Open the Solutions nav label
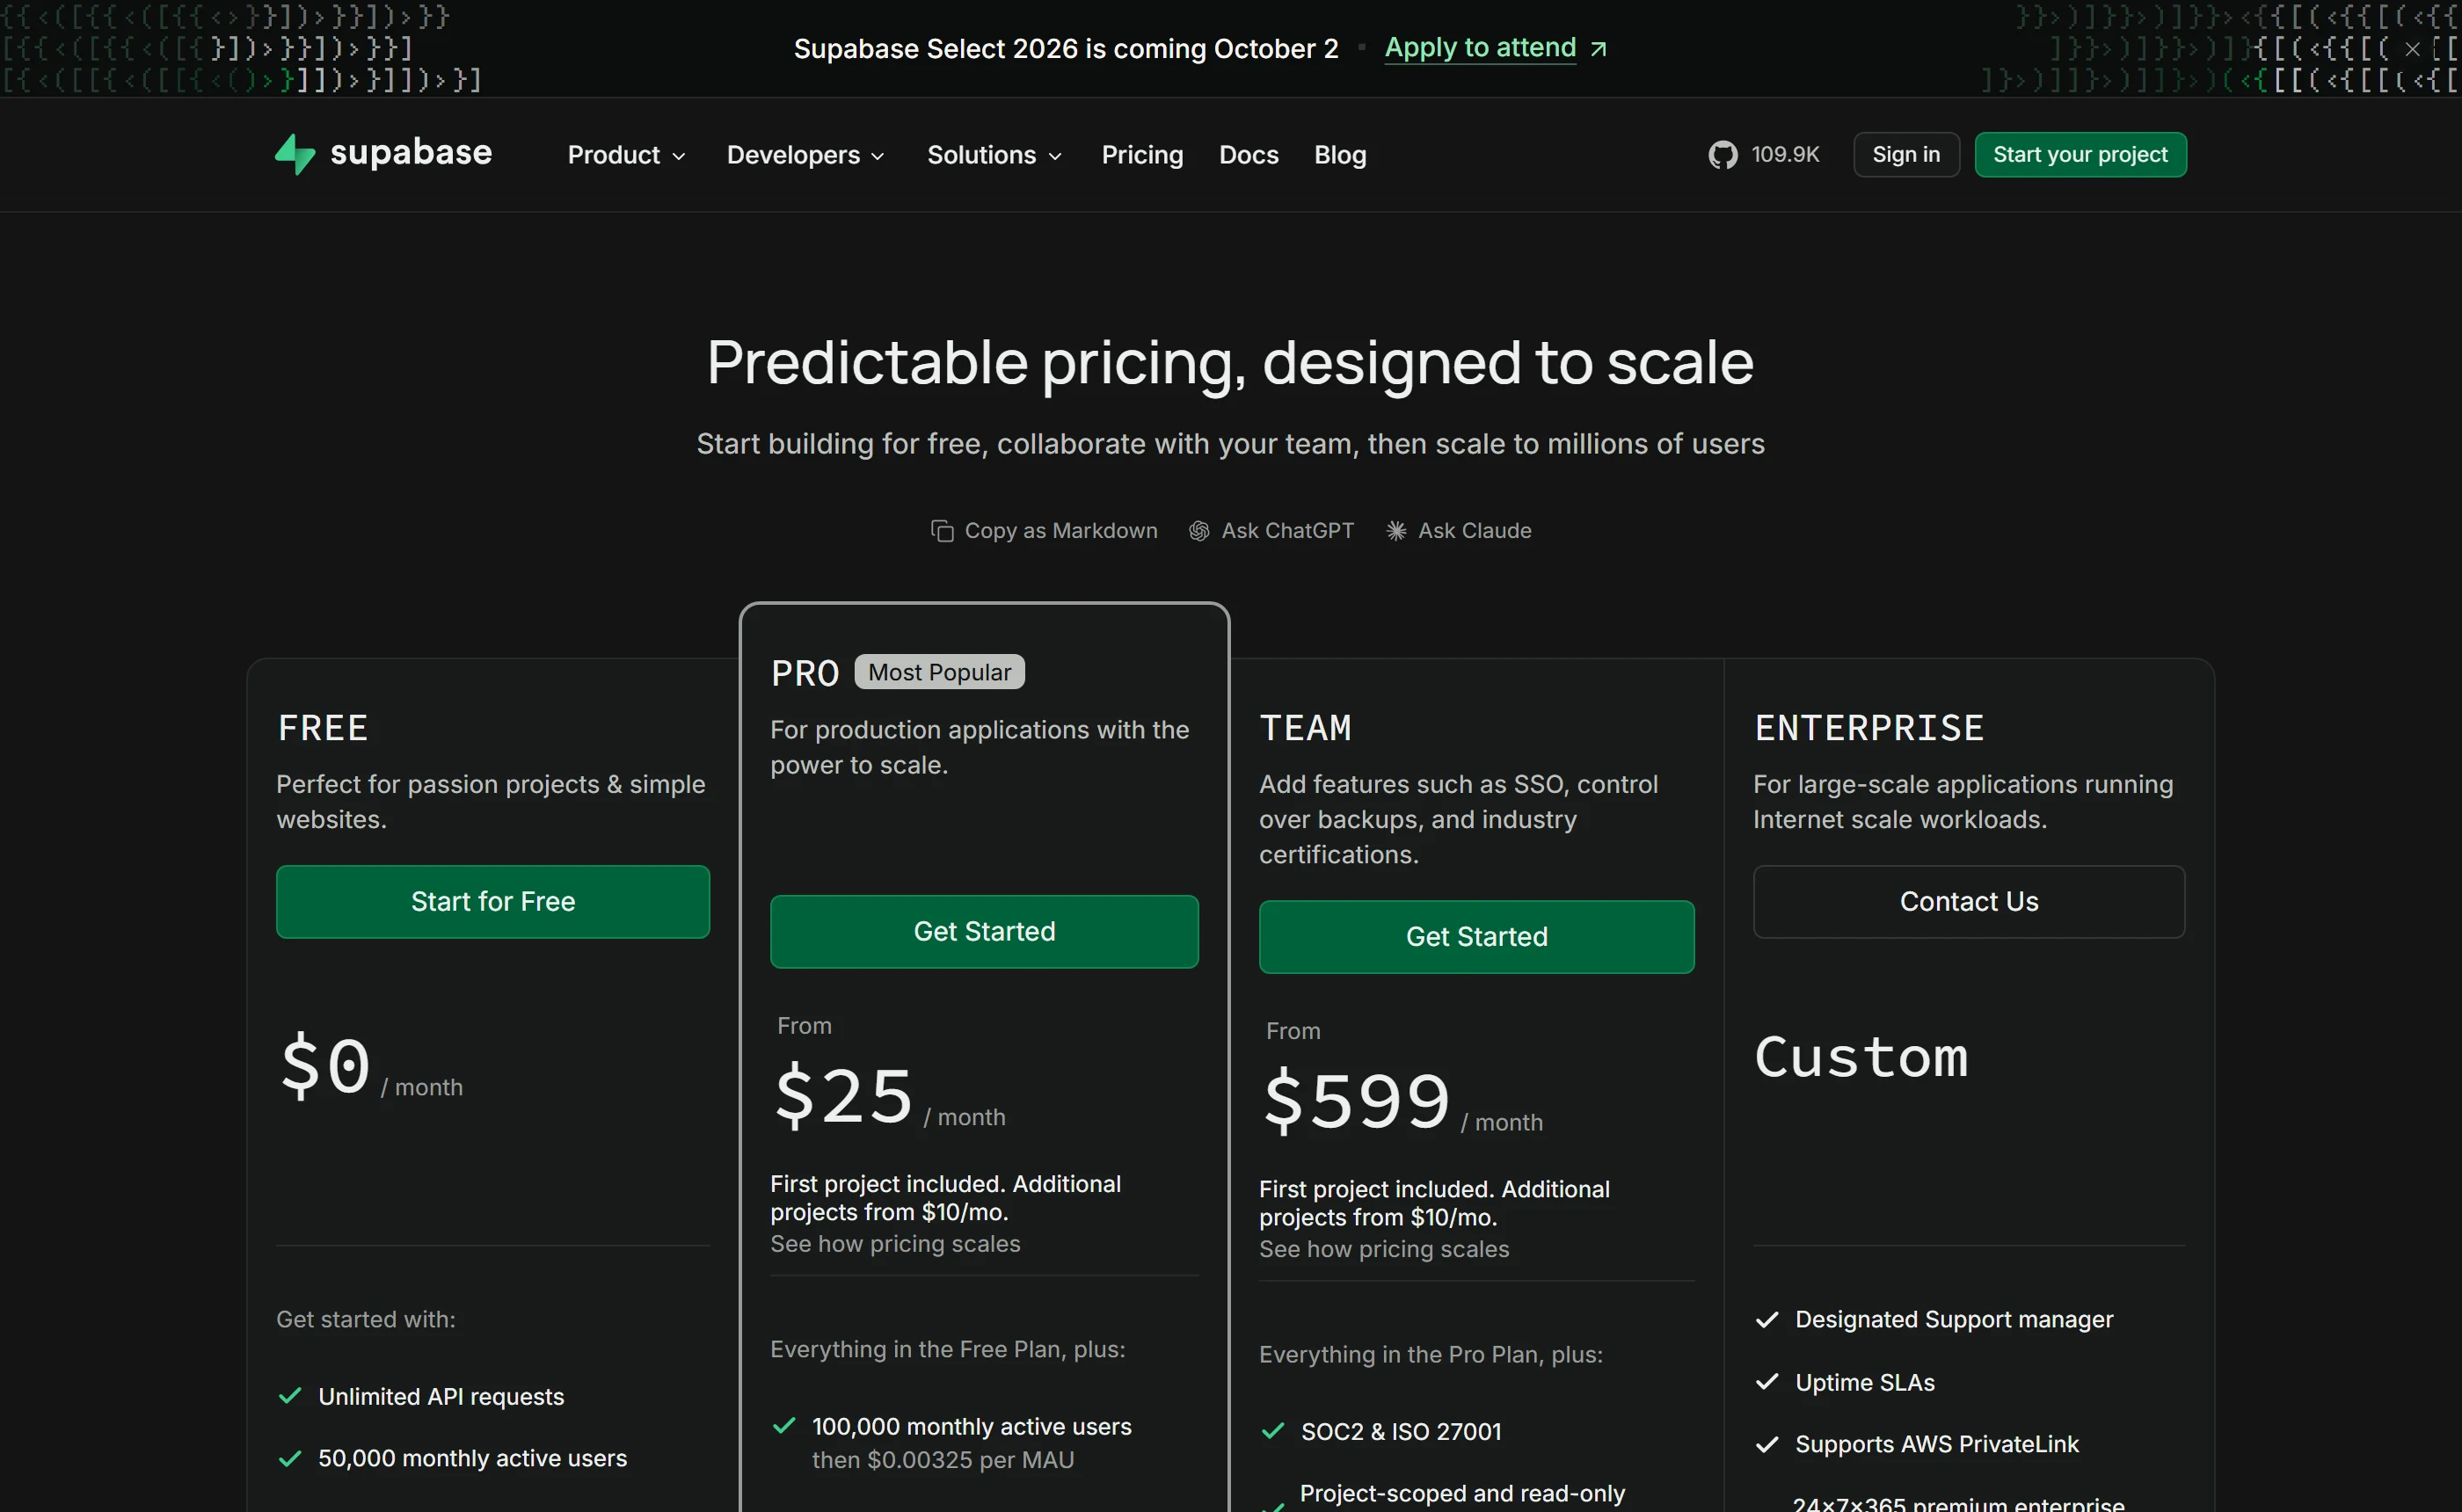This screenshot has height=1512, width=2462. 981,155
